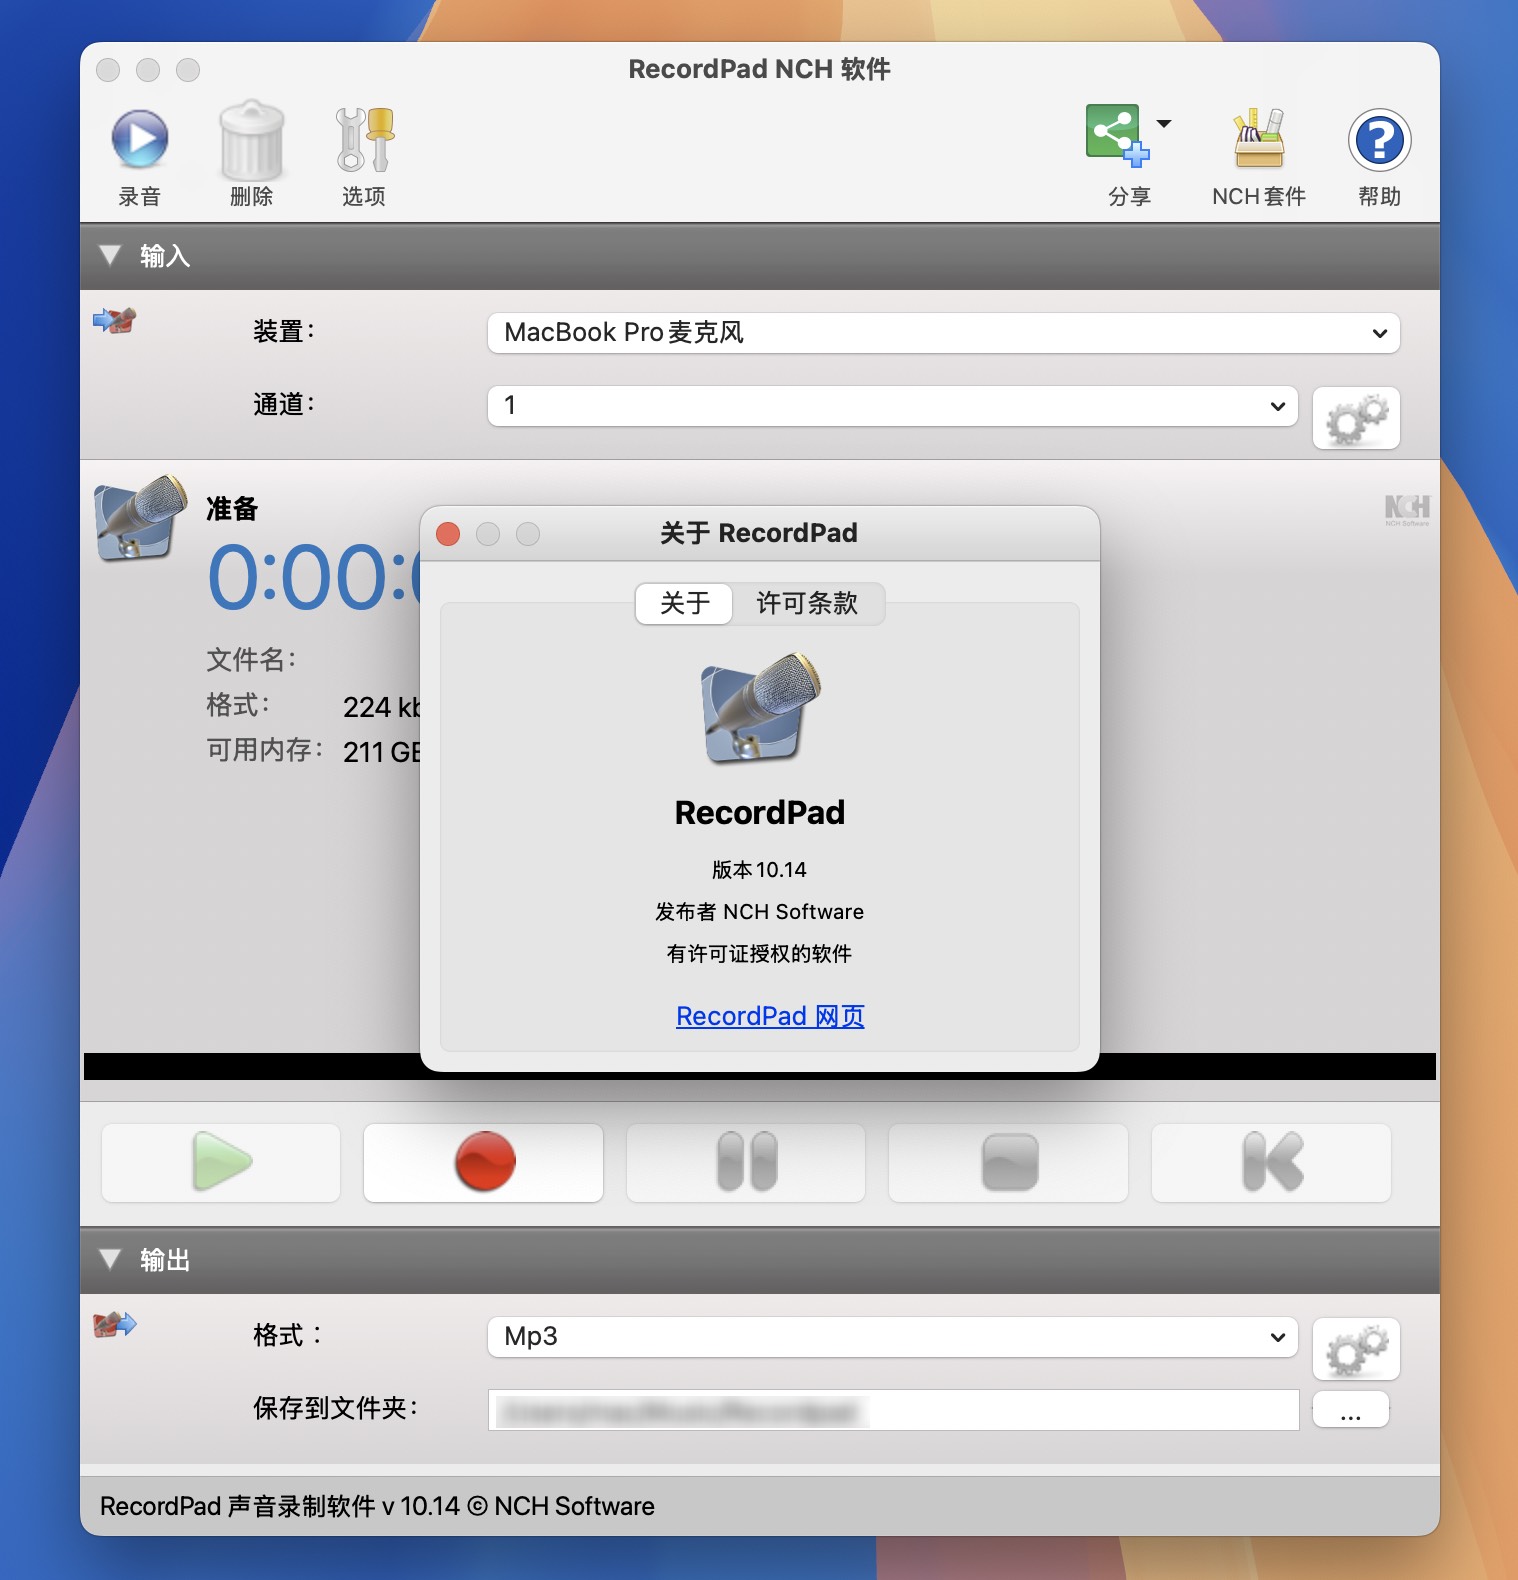Image resolution: width=1518 pixels, height=1580 pixels.
Task: Click the 发布者 NCH Software text
Action: coord(759,912)
